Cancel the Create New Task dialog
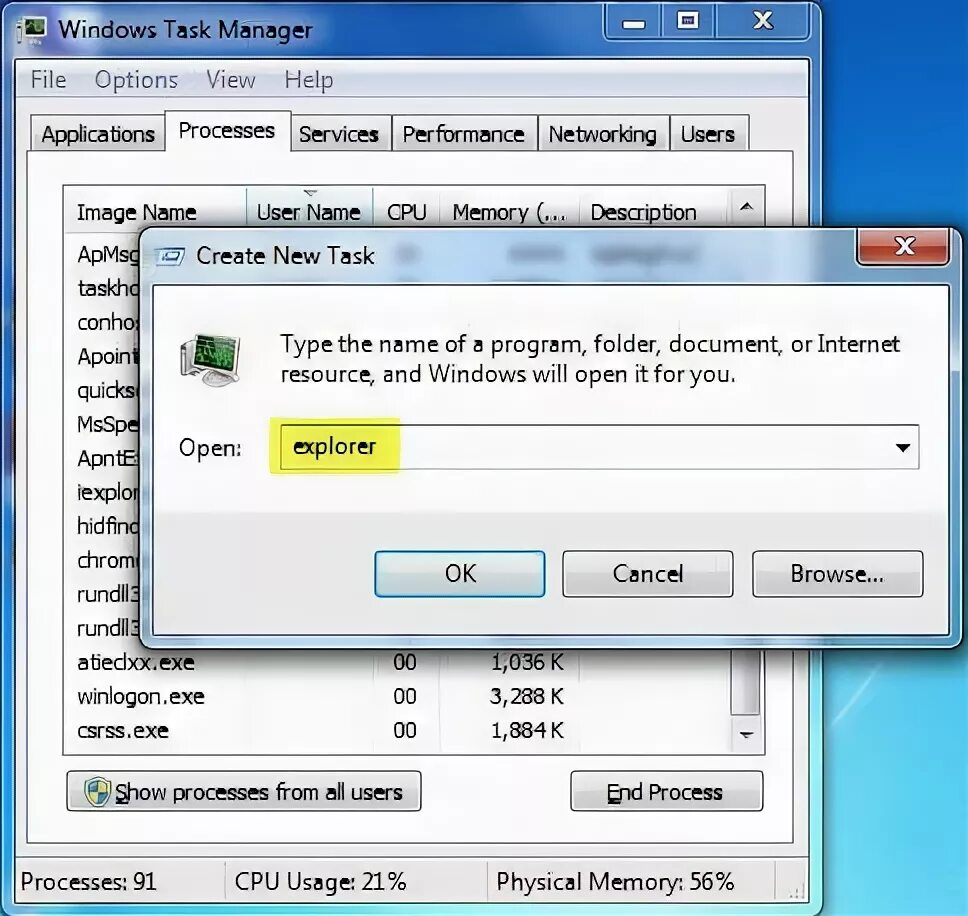Viewport: 968px width, 916px height. (x=648, y=574)
